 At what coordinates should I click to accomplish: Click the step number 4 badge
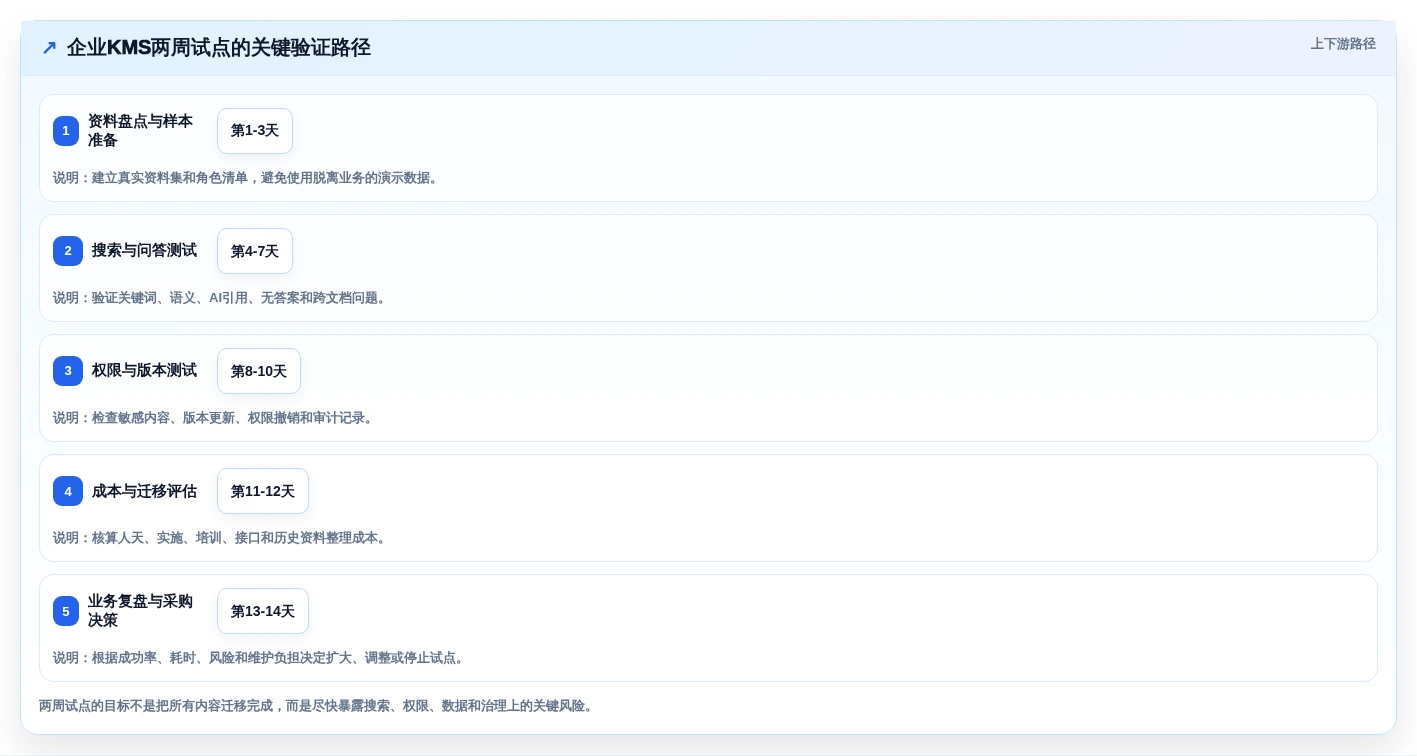[x=68, y=491]
